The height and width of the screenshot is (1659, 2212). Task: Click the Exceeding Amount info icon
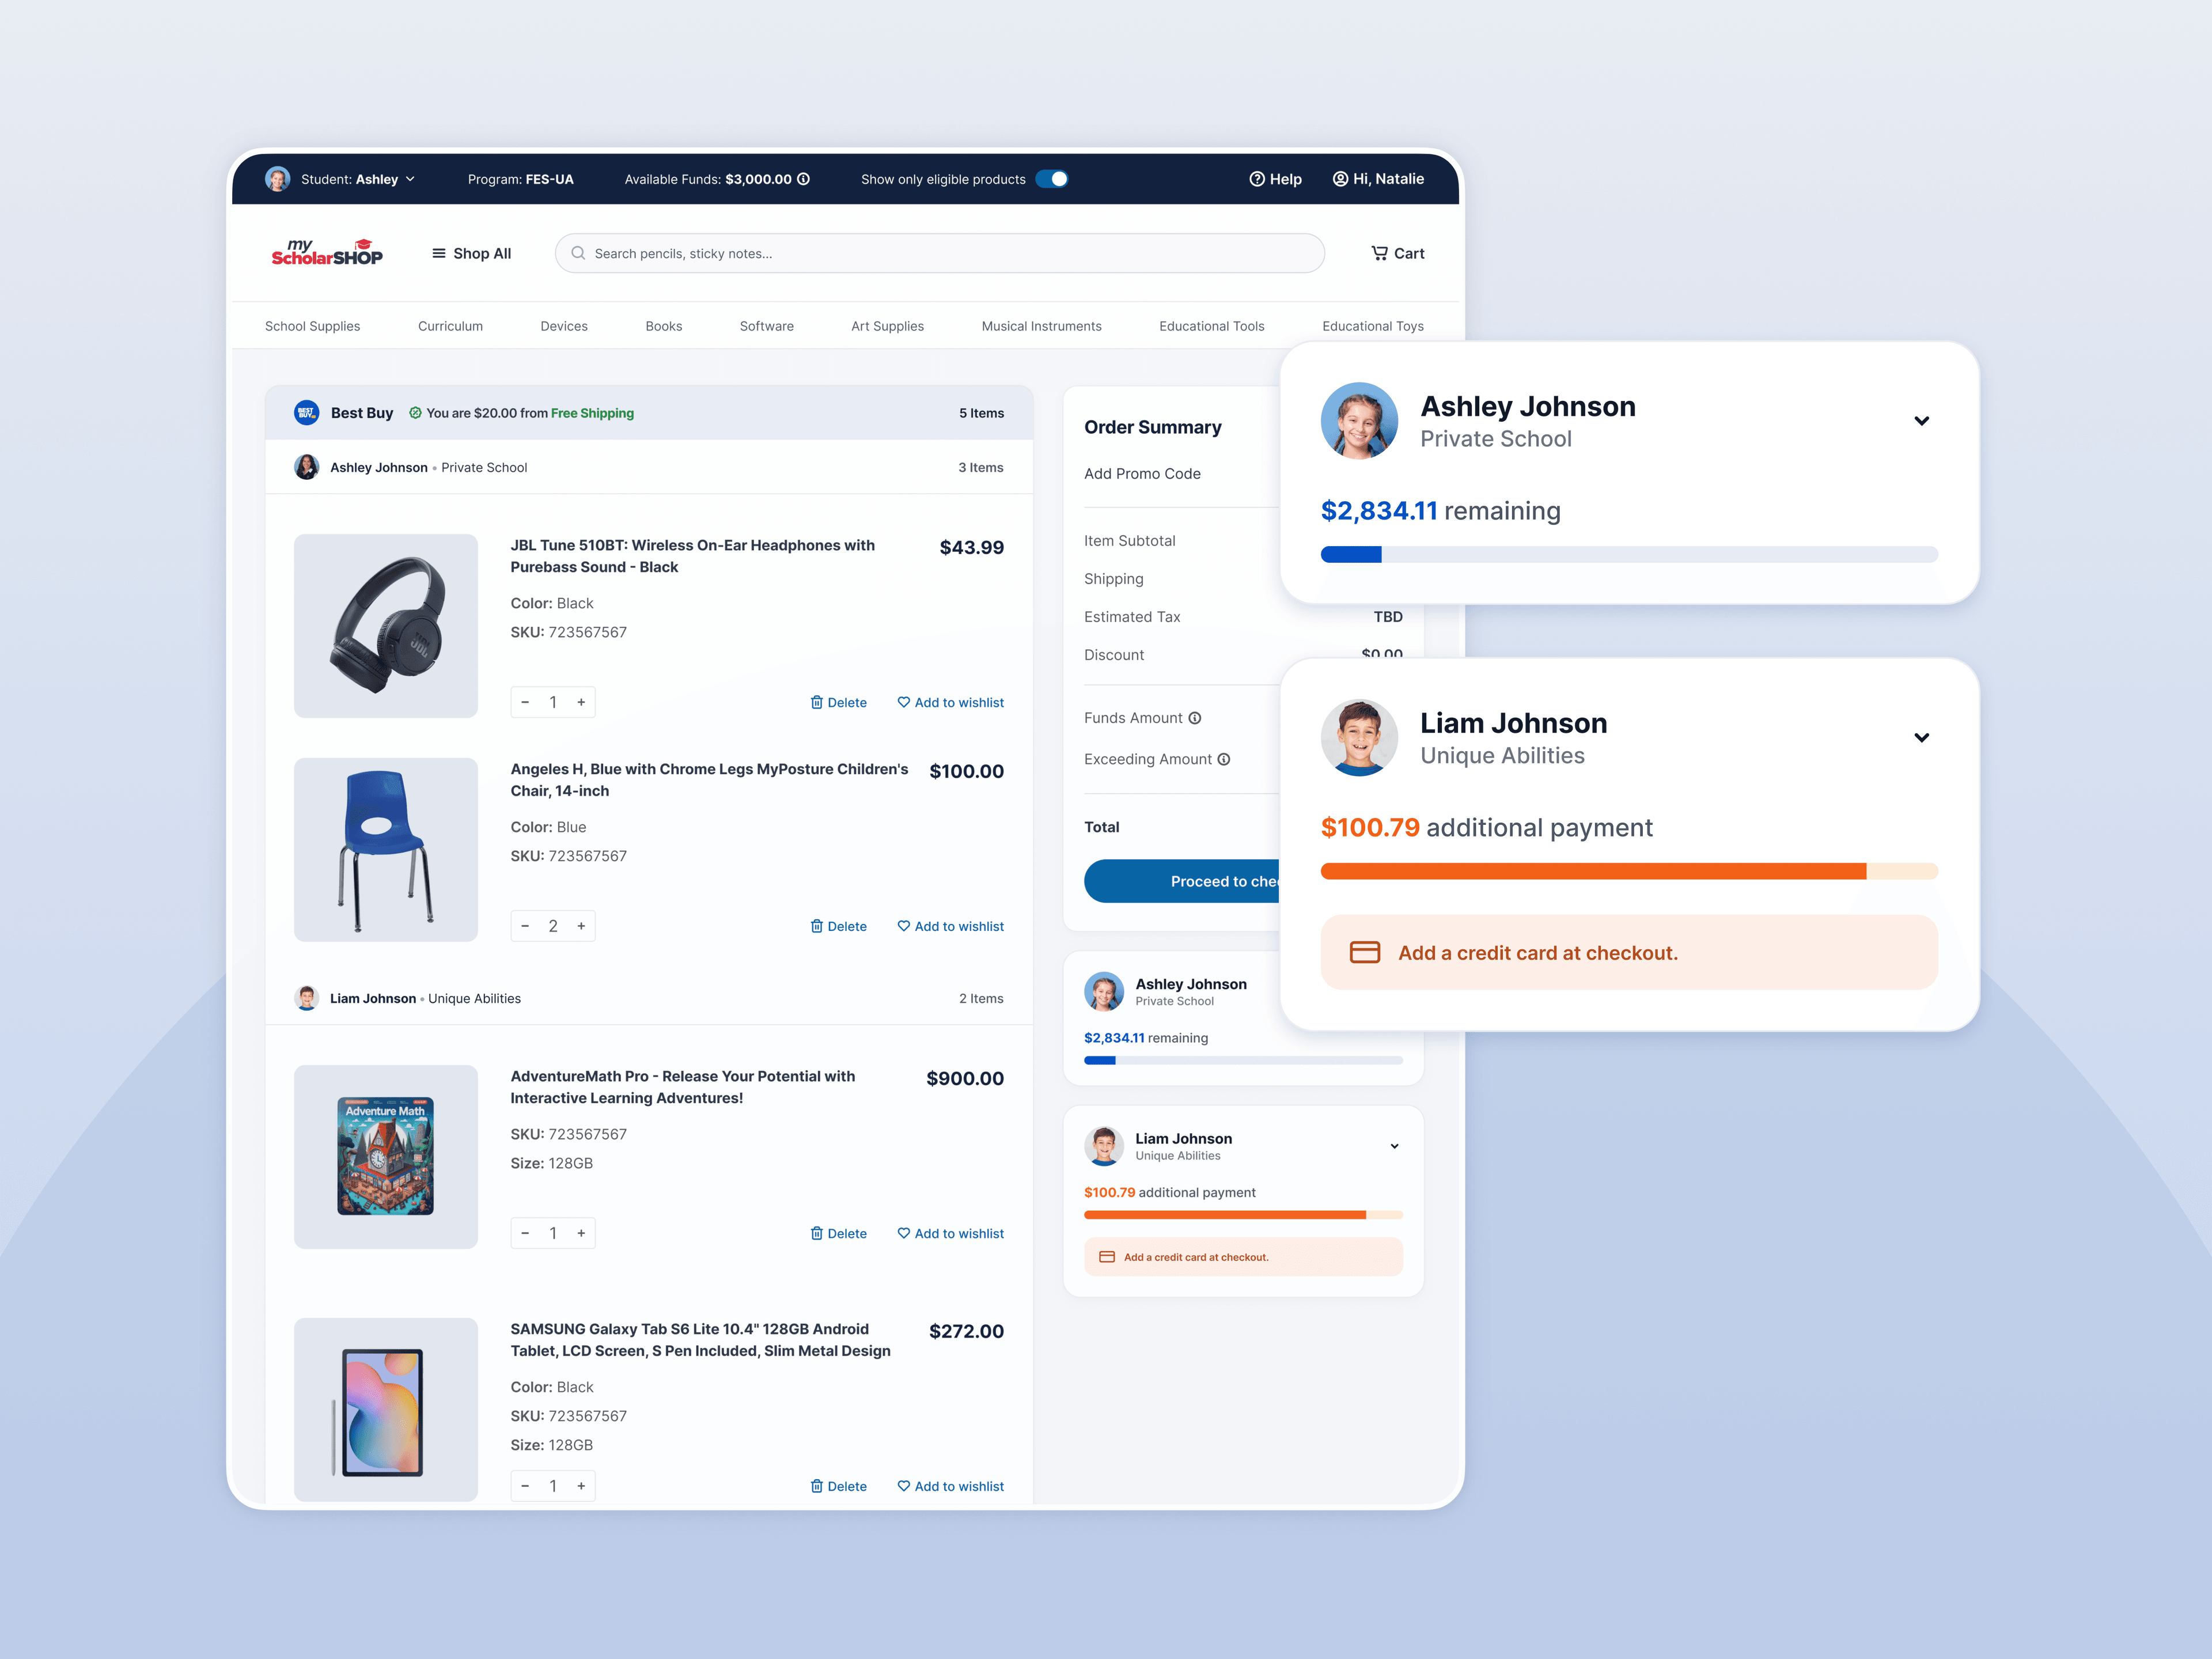(1223, 759)
